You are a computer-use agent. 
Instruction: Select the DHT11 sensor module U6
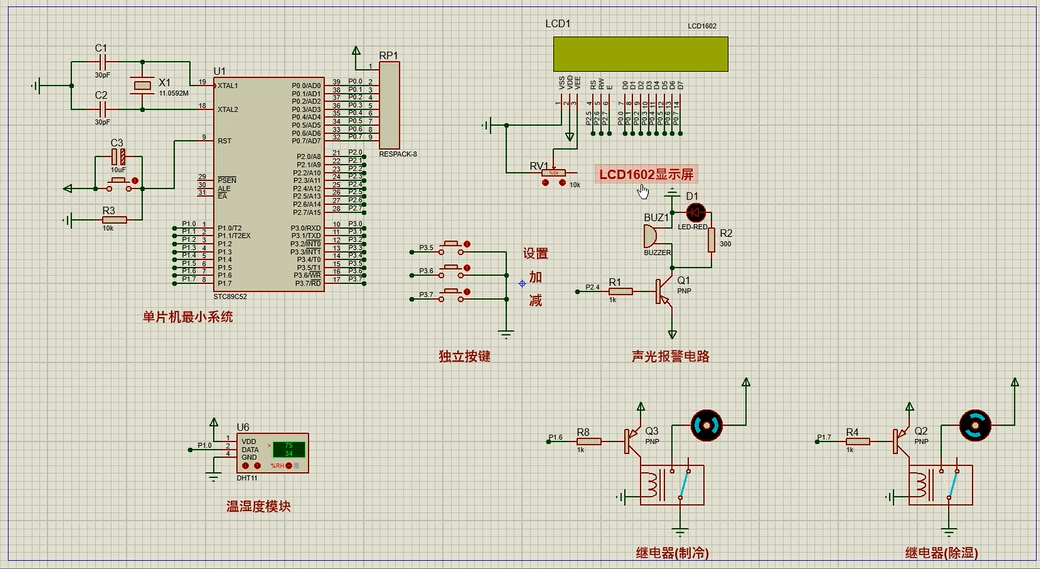pyautogui.click(x=274, y=450)
